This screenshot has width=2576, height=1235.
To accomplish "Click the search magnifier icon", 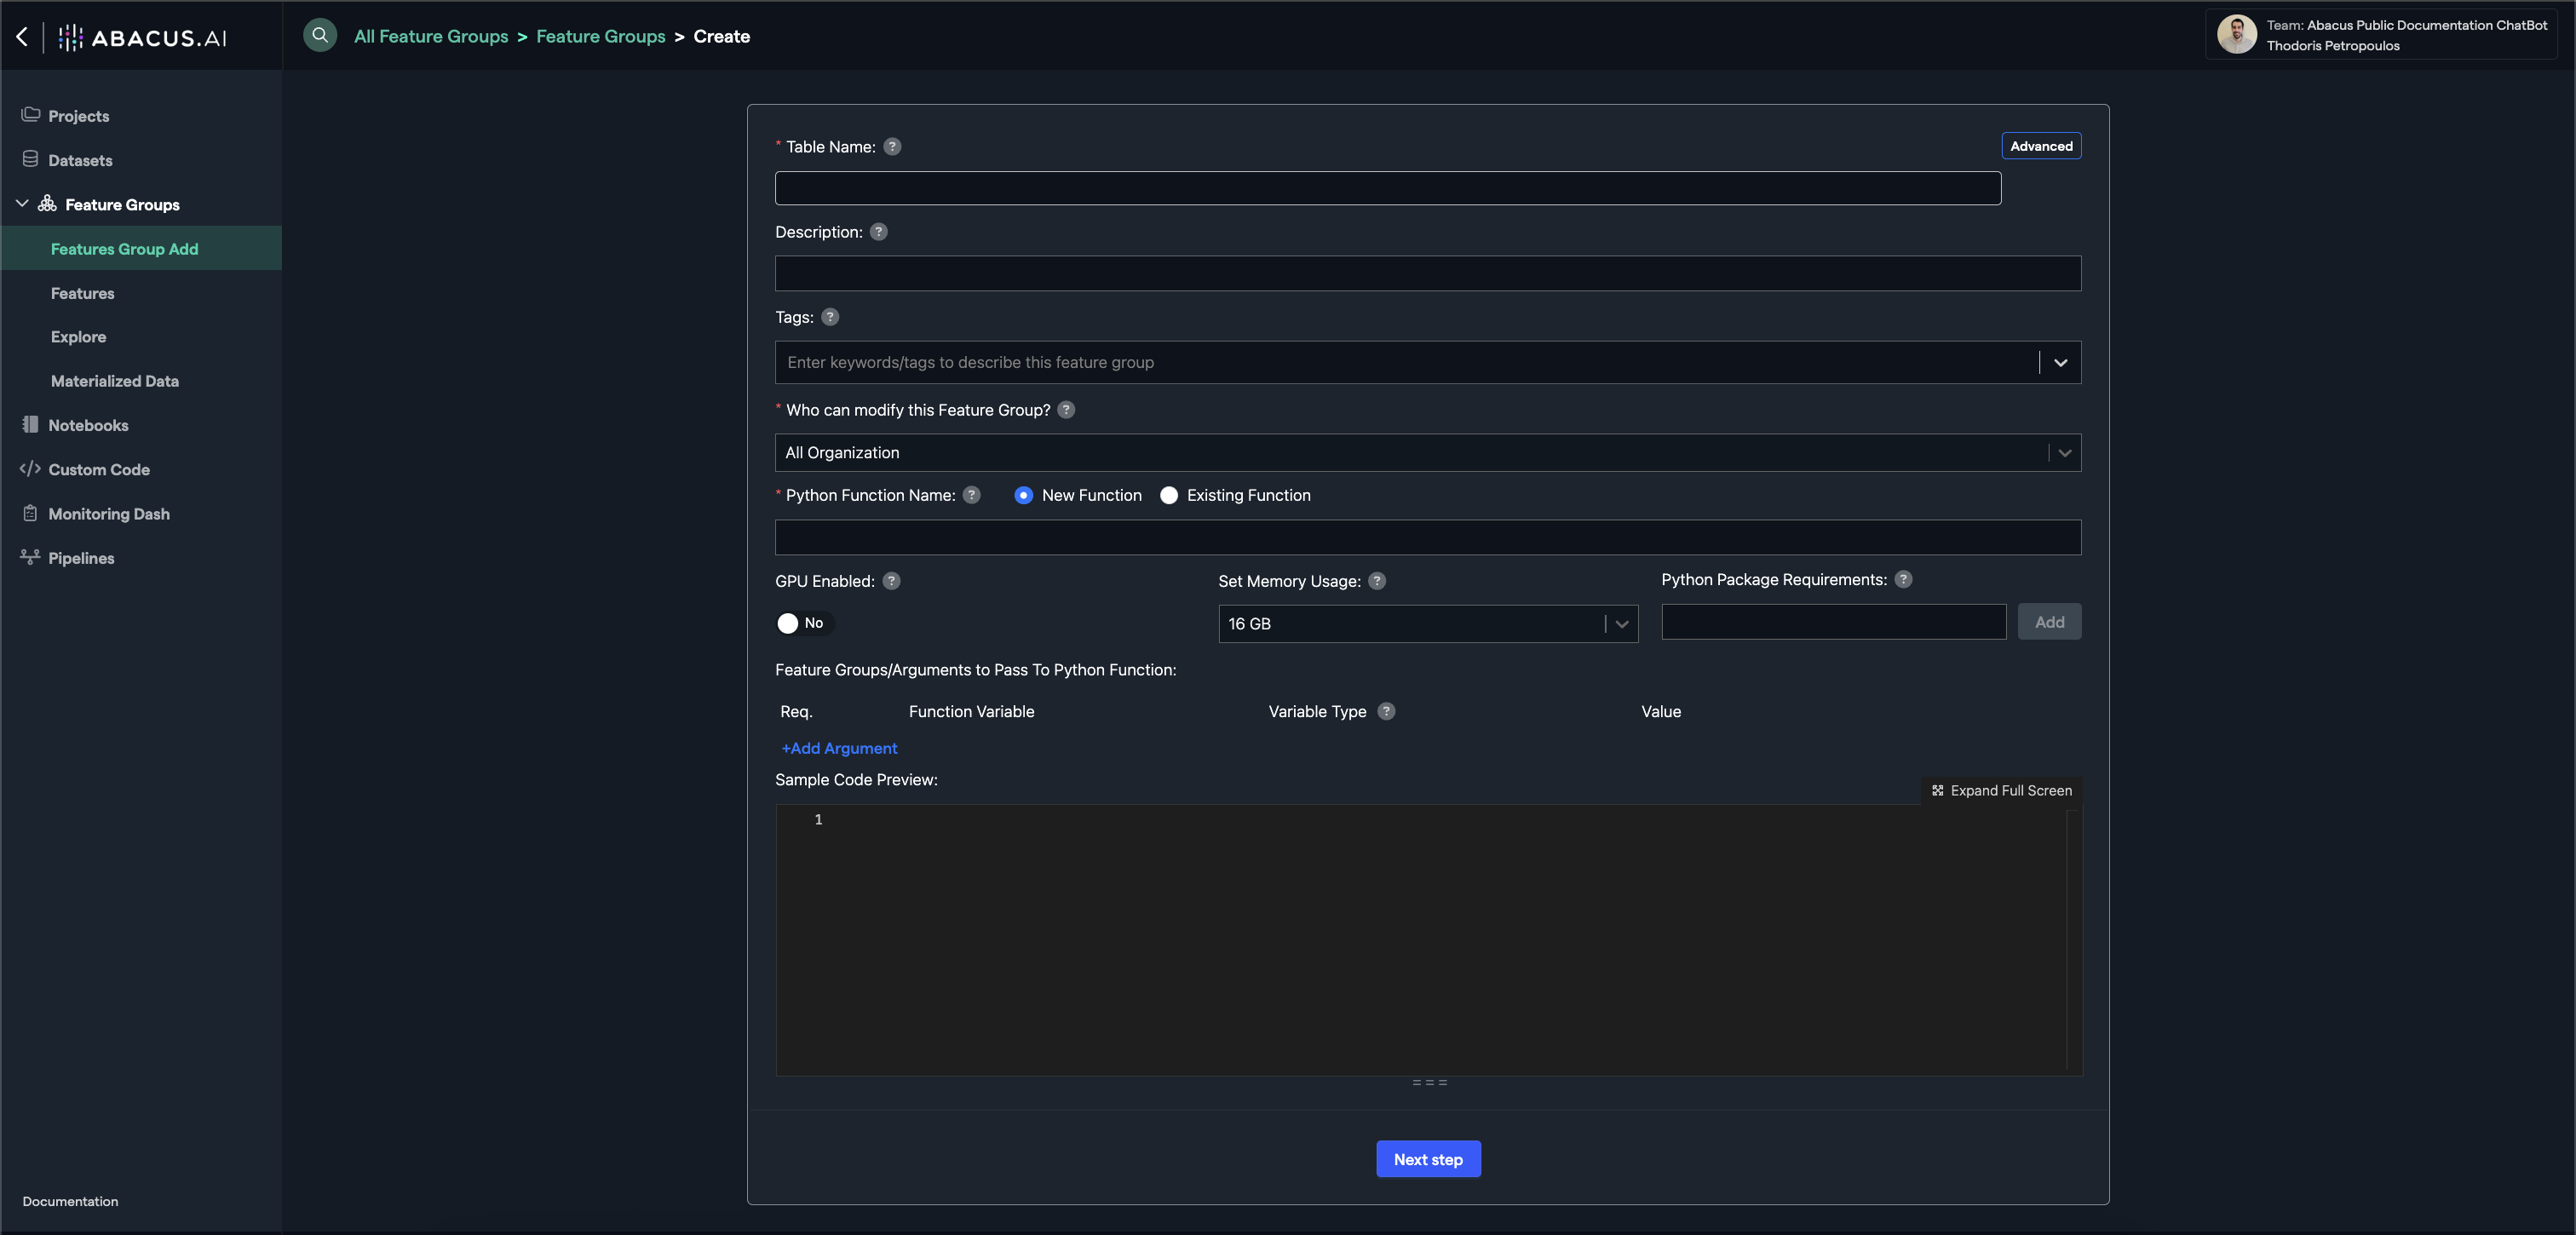I will coord(320,36).
